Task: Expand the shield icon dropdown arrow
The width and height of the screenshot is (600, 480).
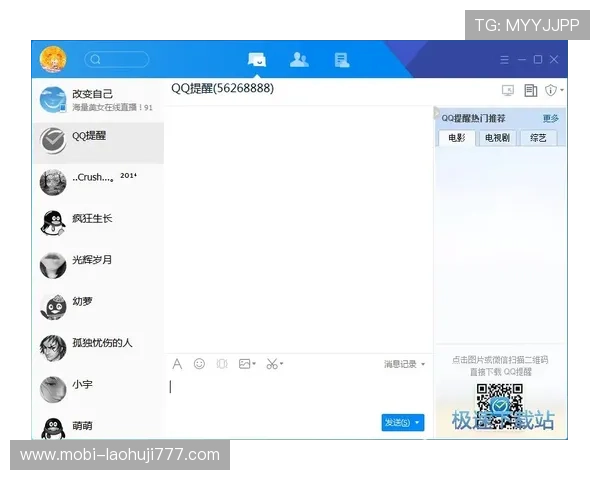Action: coord(562,90)
